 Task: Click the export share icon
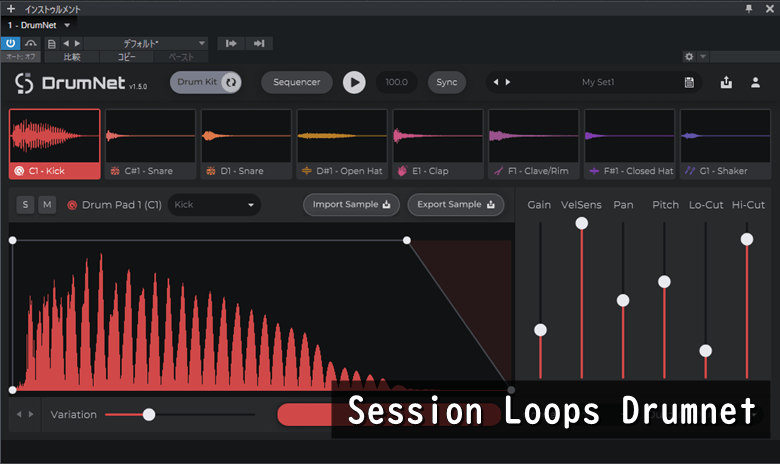726,82
